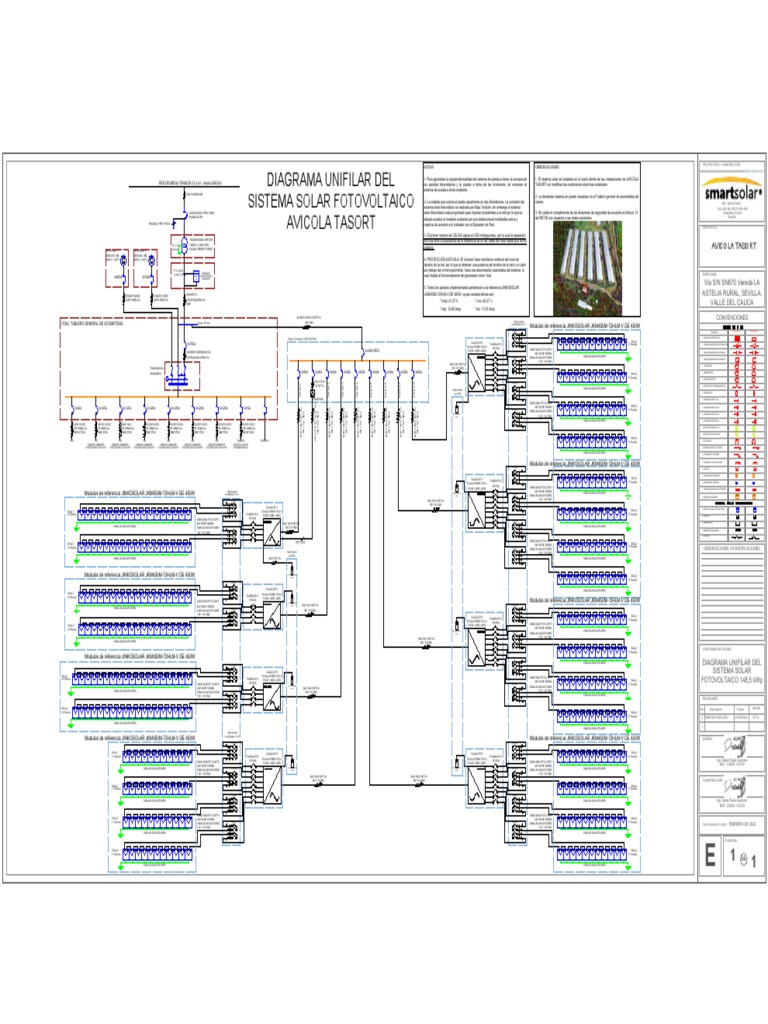
Task: Click the energy meter symbol below the transformer
Action: pos(195,277)
